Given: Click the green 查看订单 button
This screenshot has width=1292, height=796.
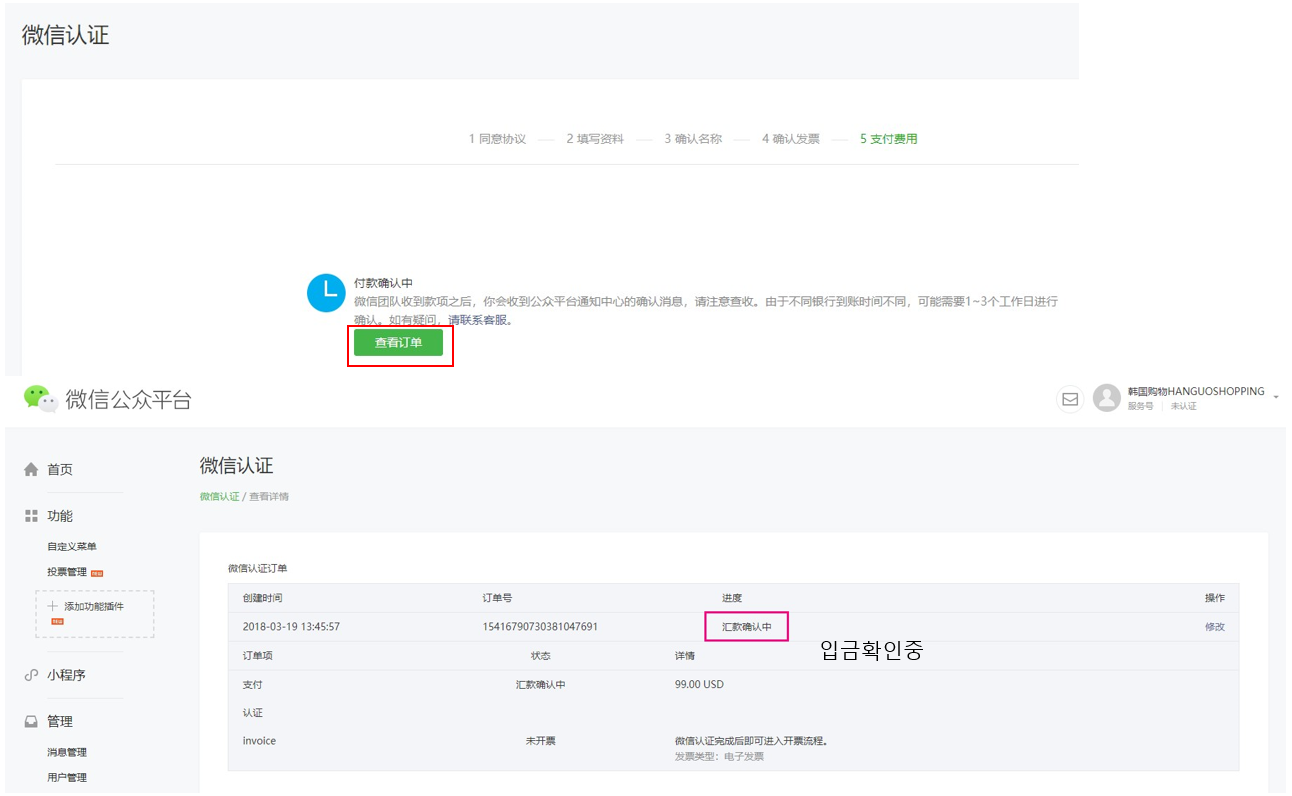Looking at the screenshot, I should [398, 342].
